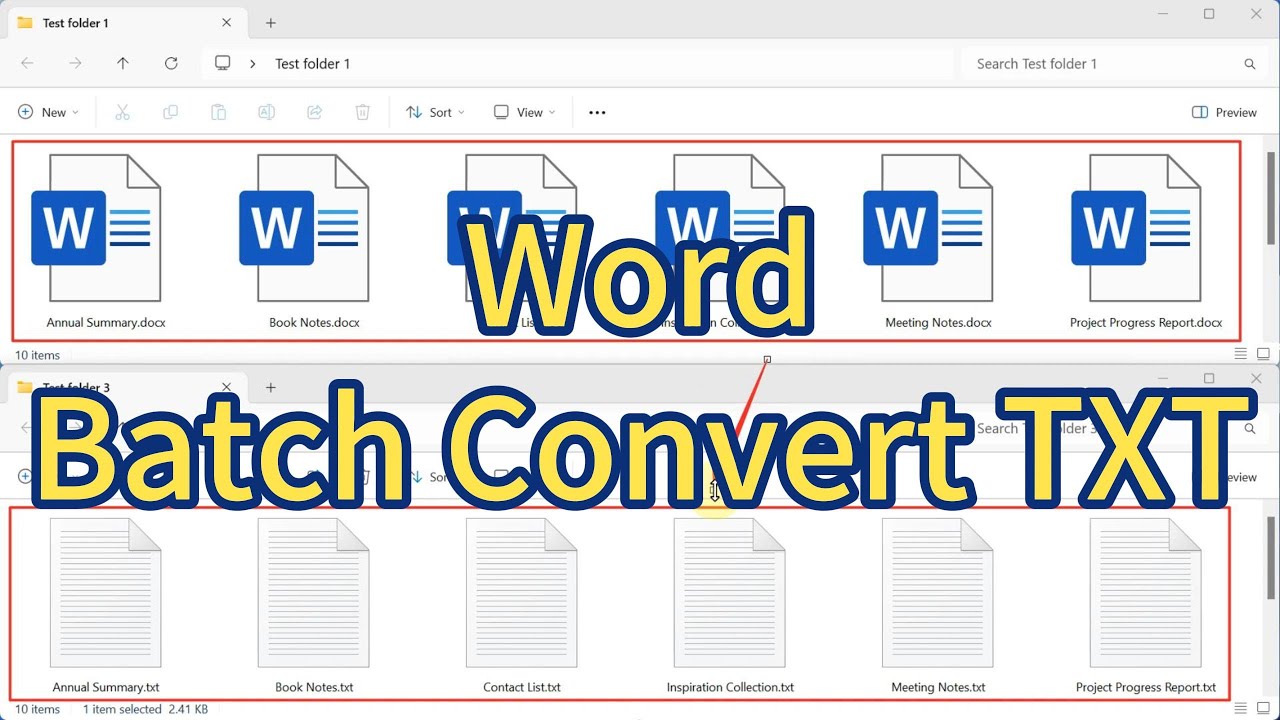1280x720 pixels.
Task: Click the 10 items text in bottom status bar
Action: [37, 709]
